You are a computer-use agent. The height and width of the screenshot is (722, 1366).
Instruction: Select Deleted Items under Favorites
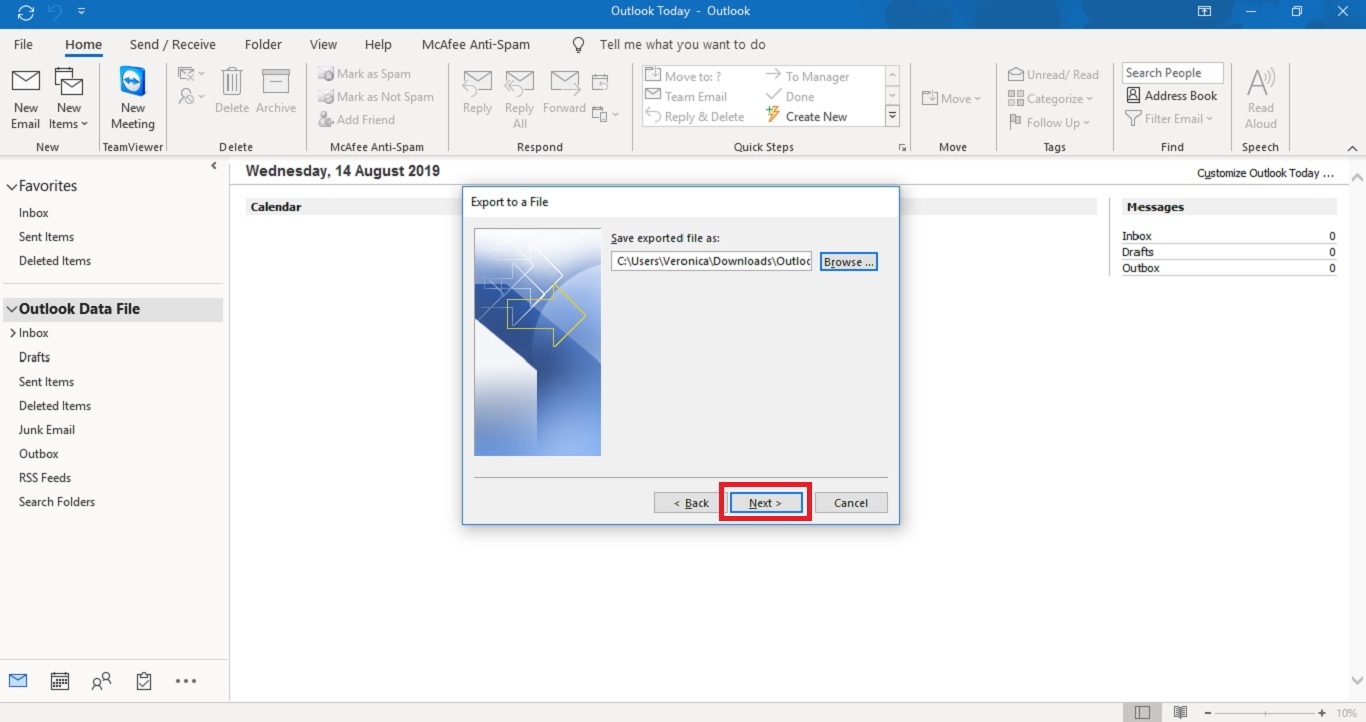click(55, 261)
